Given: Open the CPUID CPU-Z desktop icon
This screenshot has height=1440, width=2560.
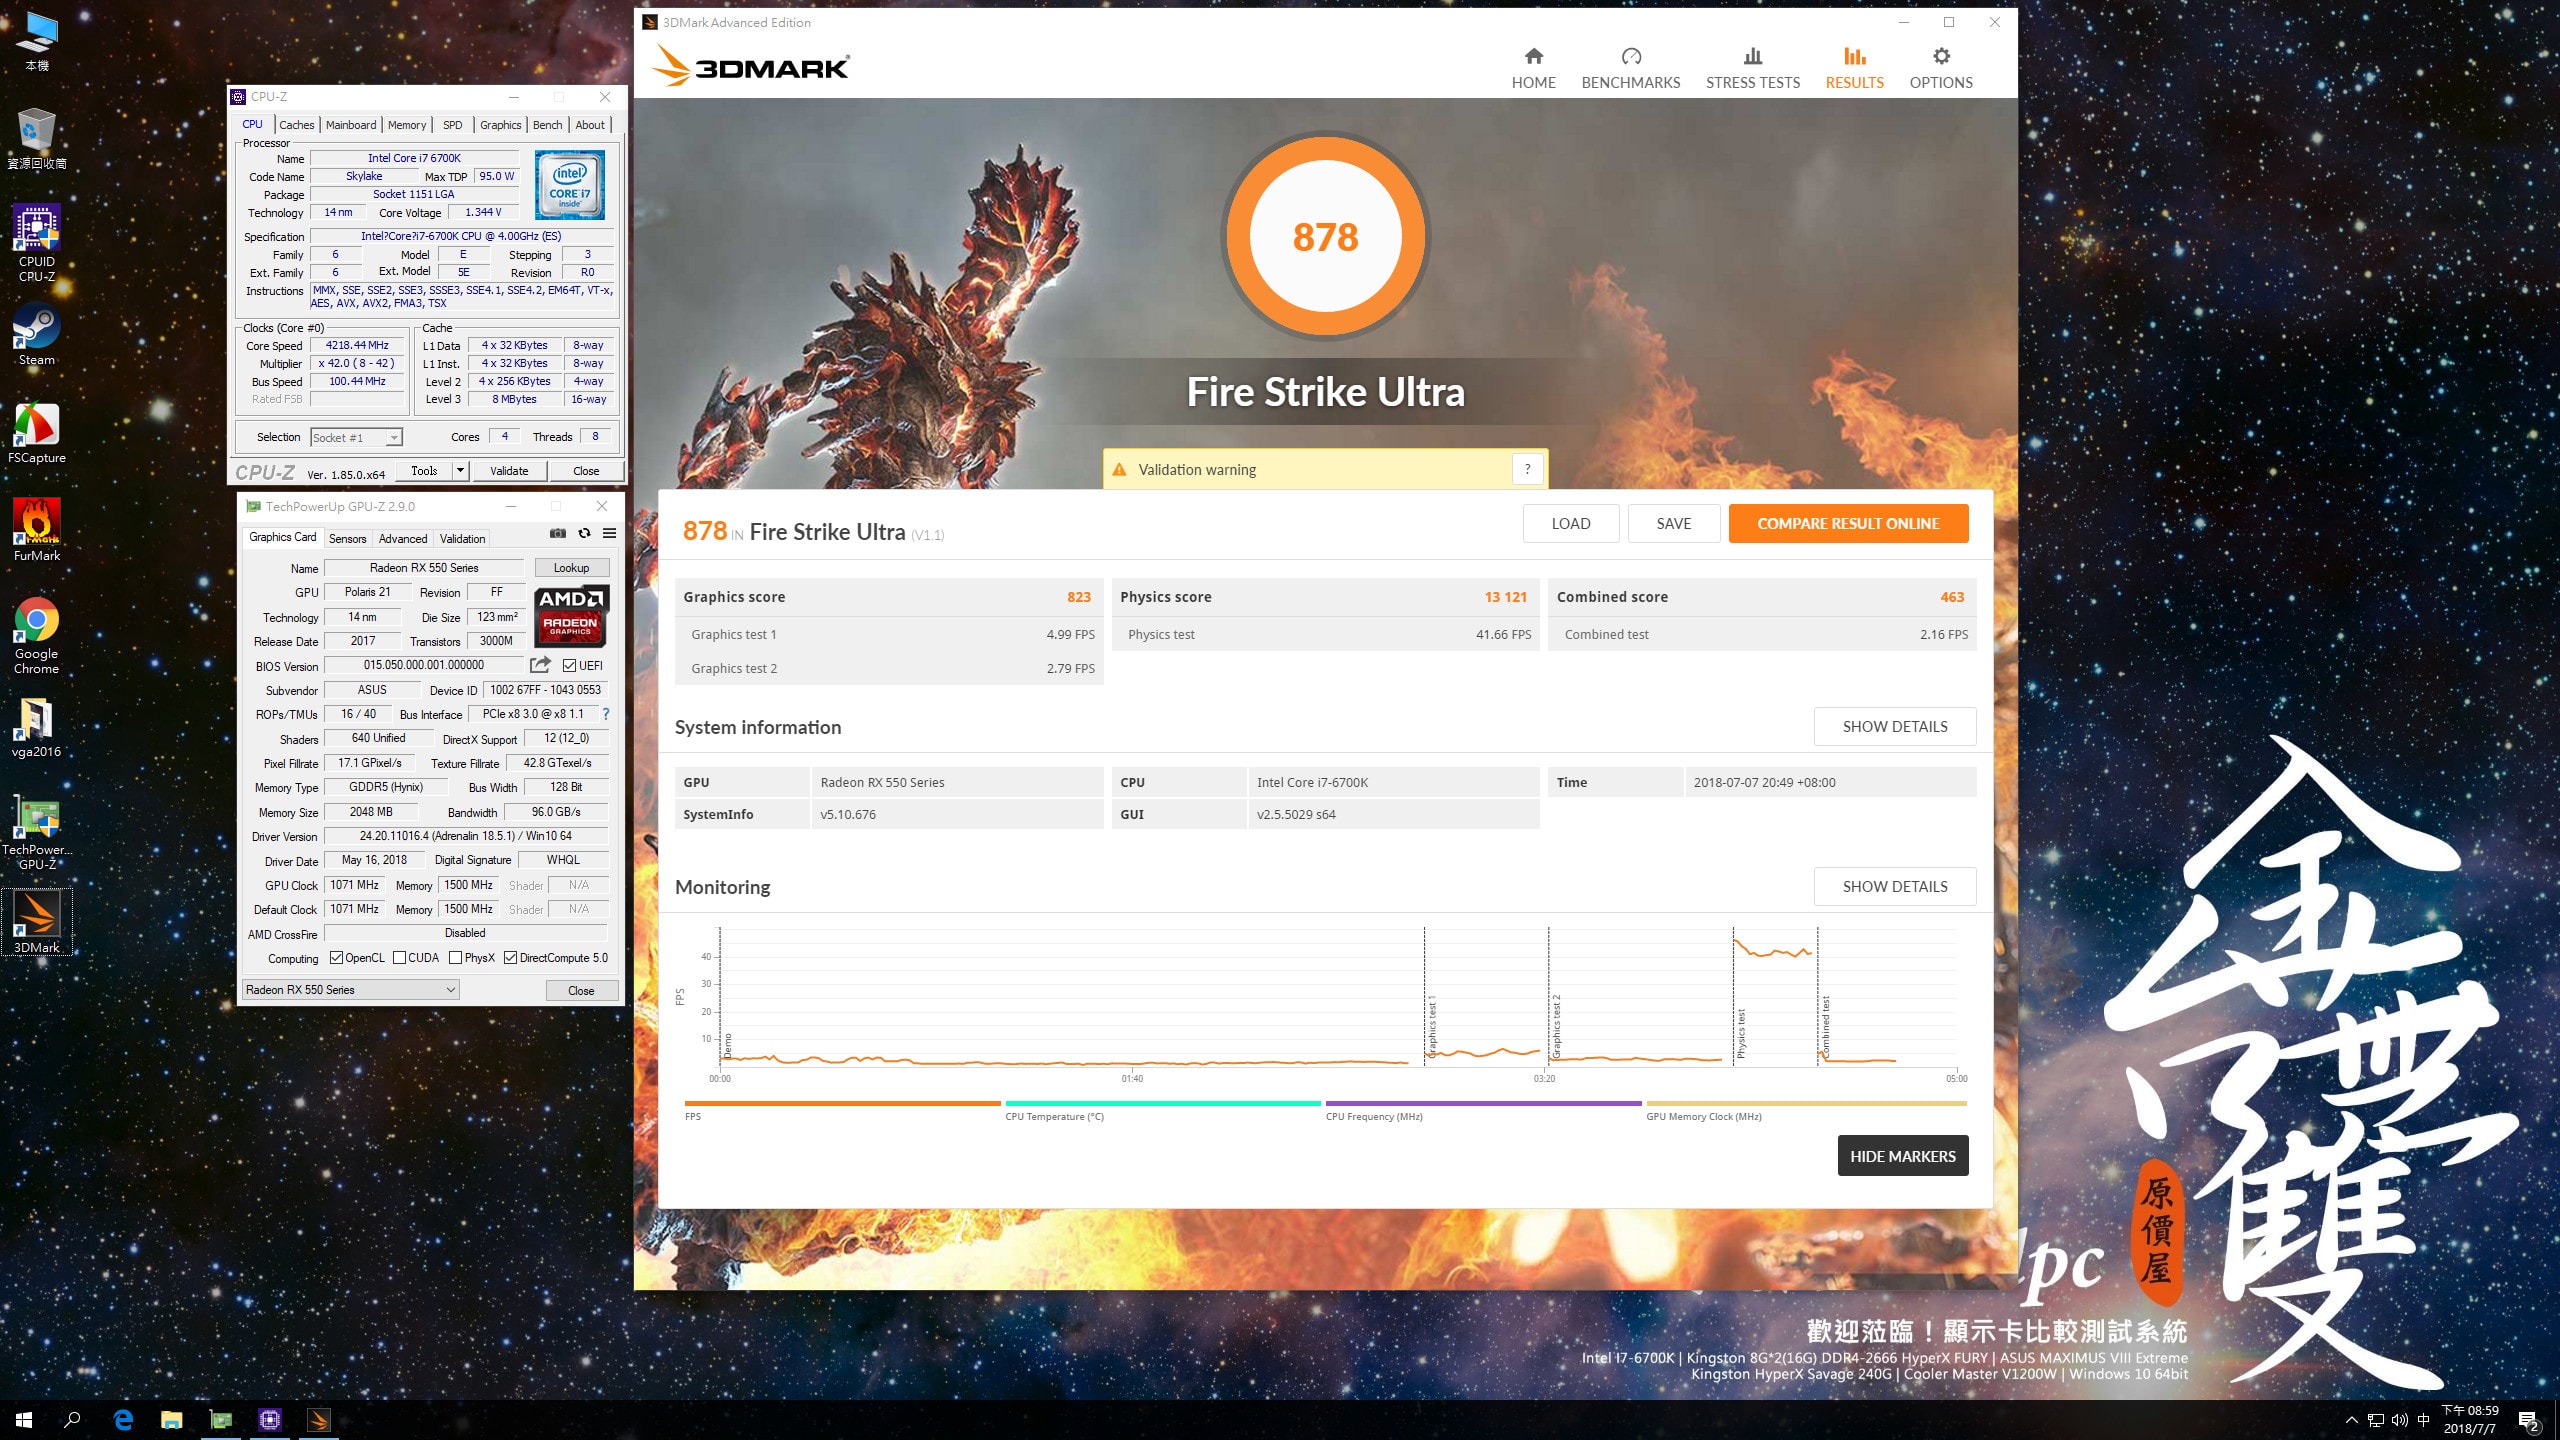Looking at the screenshot, I should click(37, 243).
